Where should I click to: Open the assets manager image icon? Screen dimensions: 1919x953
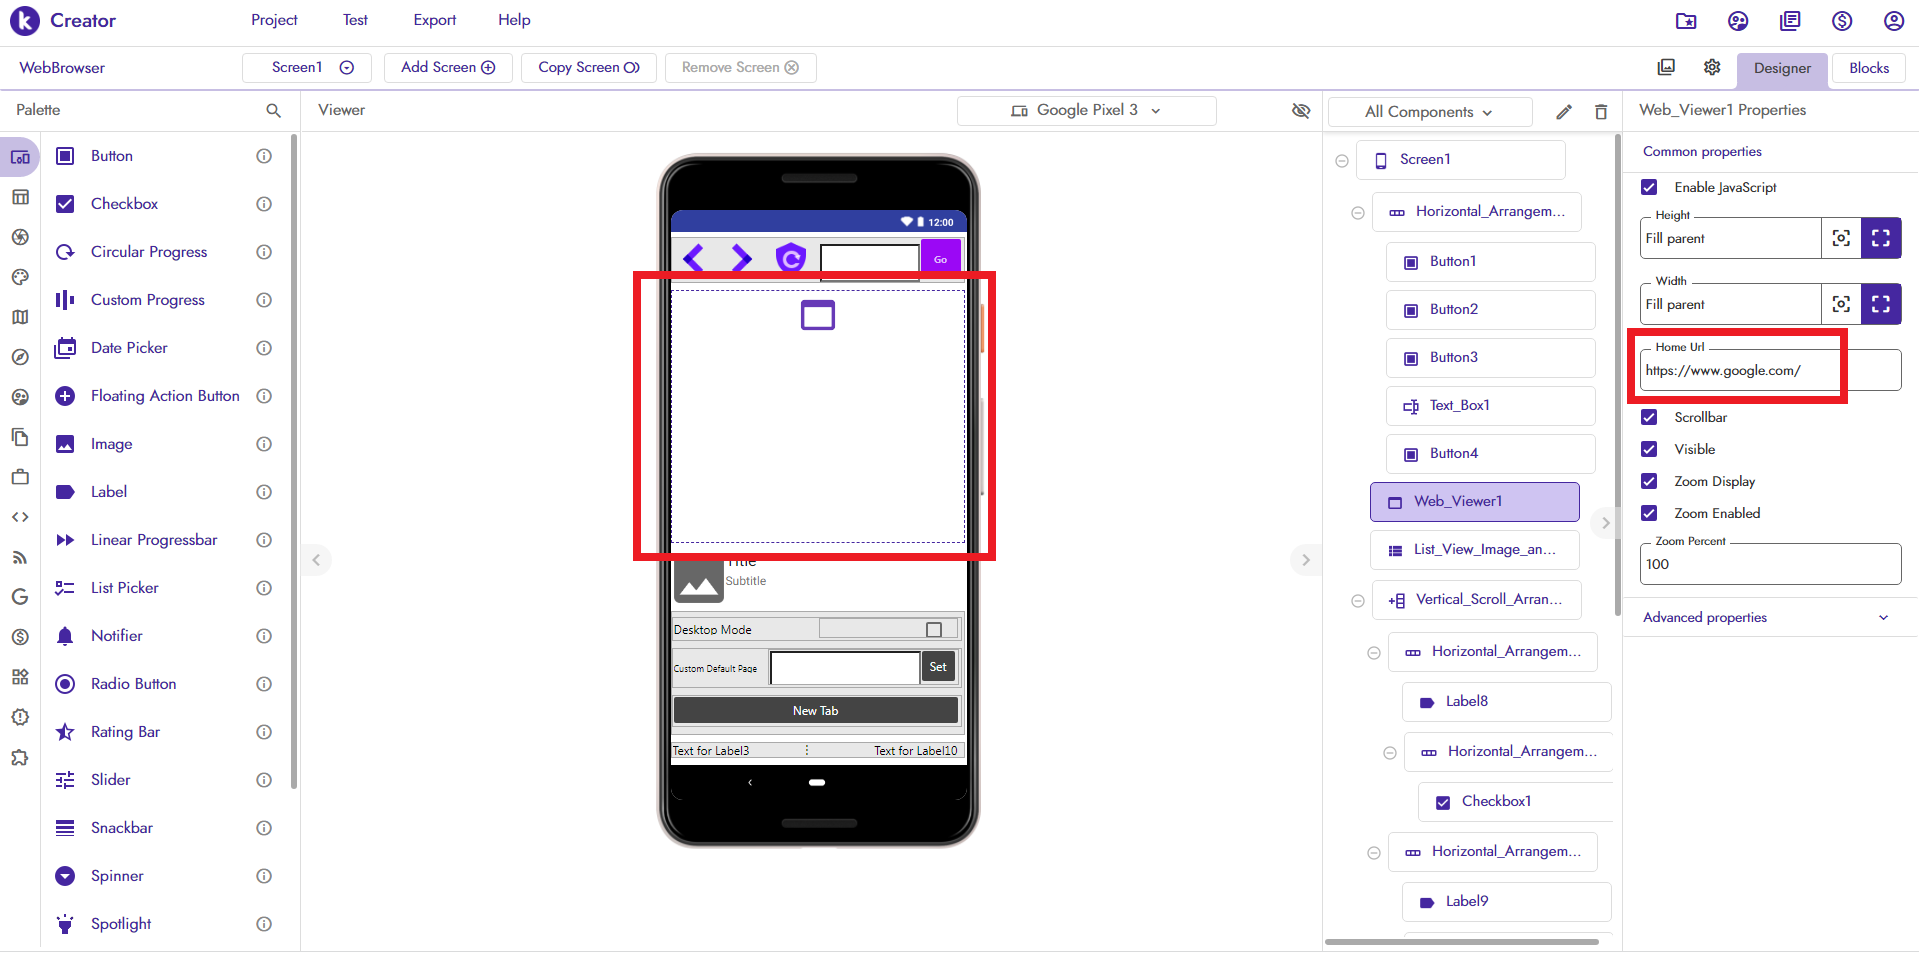pos(1666,67)
